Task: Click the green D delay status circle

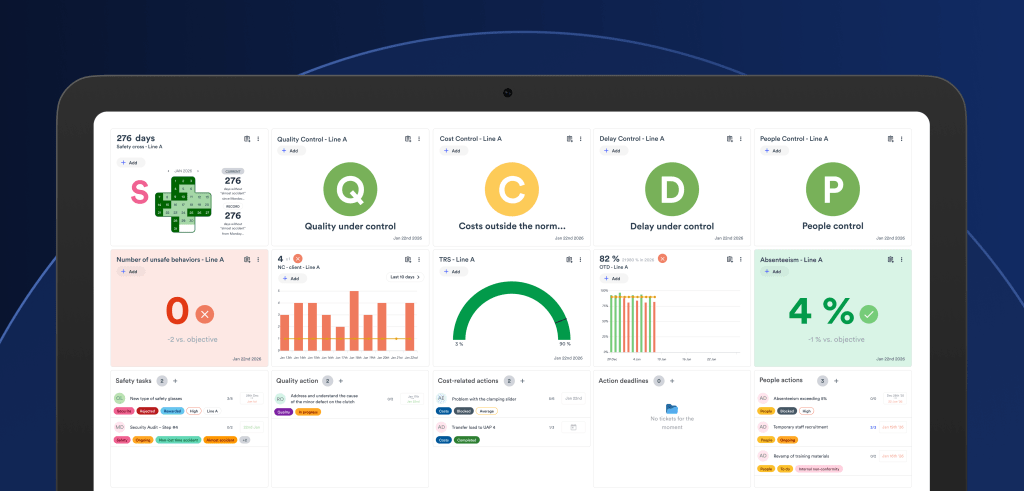Action: point(672,189)
